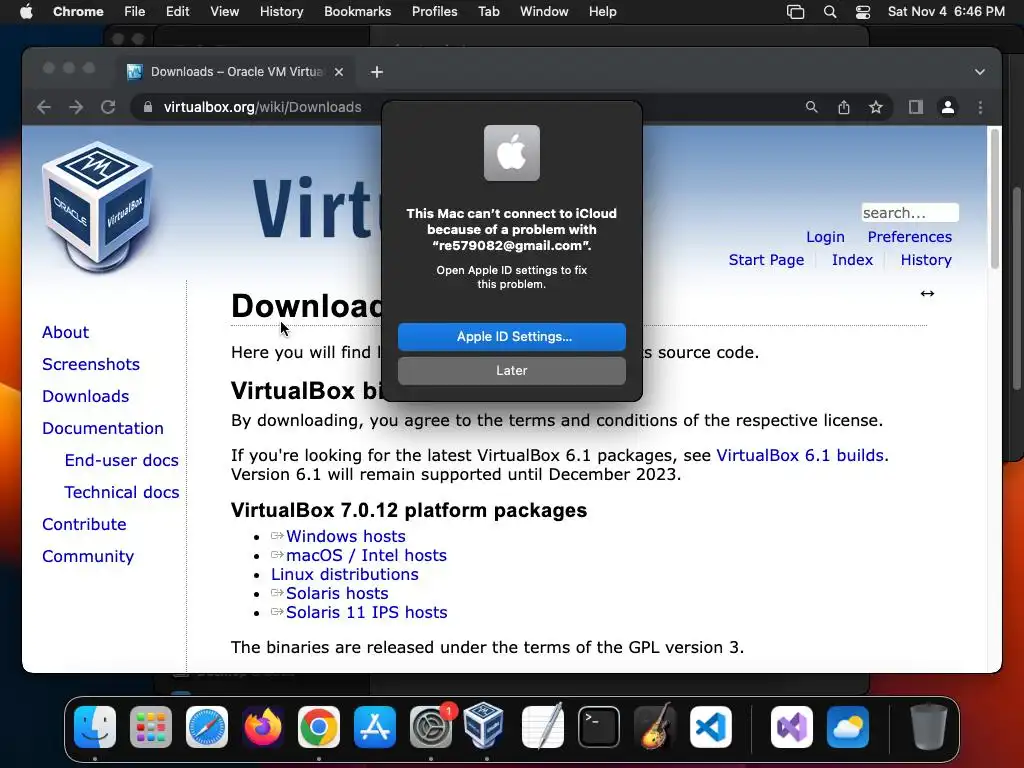Share this page using share icon
Screen dimensions: 1024x768
point(844,107)
